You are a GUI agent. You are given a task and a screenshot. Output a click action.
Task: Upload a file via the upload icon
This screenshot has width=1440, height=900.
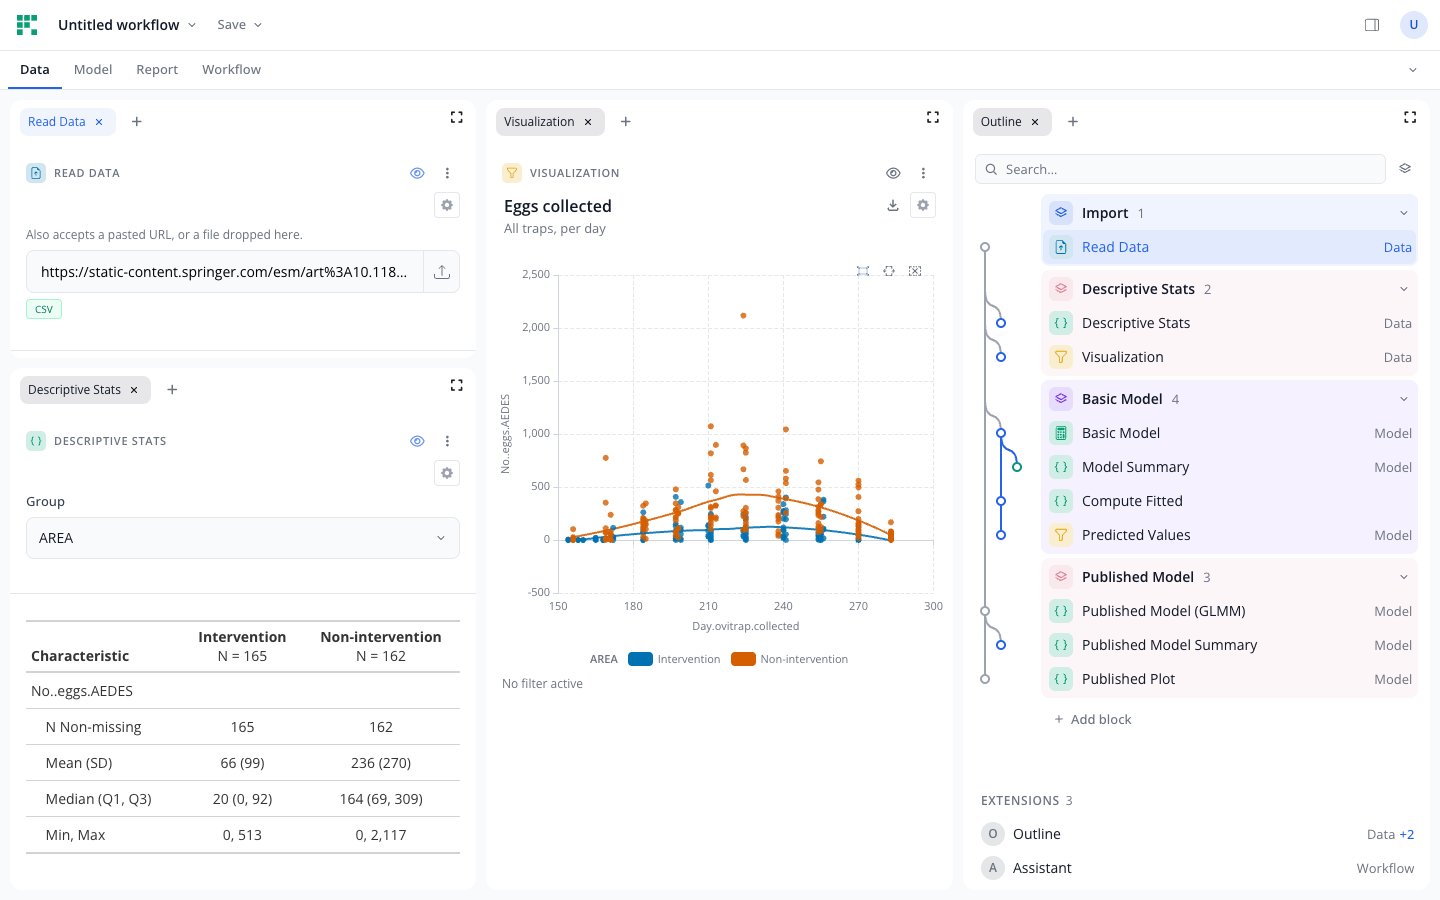[x=442, y=272]
